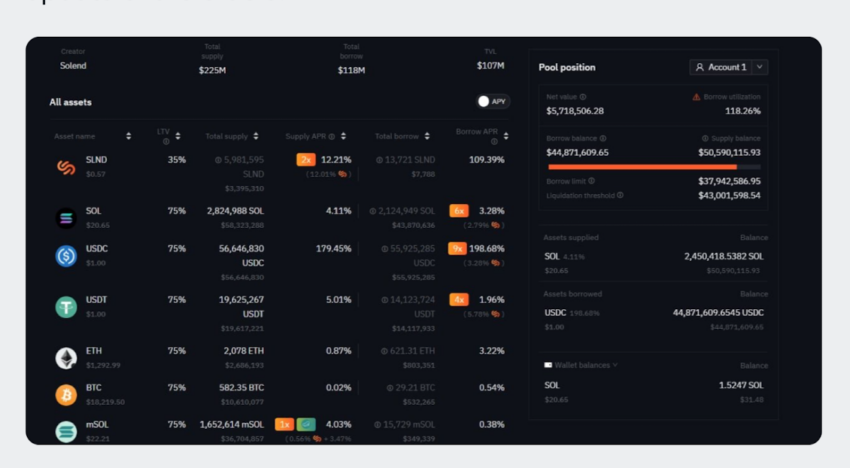The height and width of the screenshot is (468, 850).
Task: Click the USDT Tether icon
Action: [x=66, y=307]
